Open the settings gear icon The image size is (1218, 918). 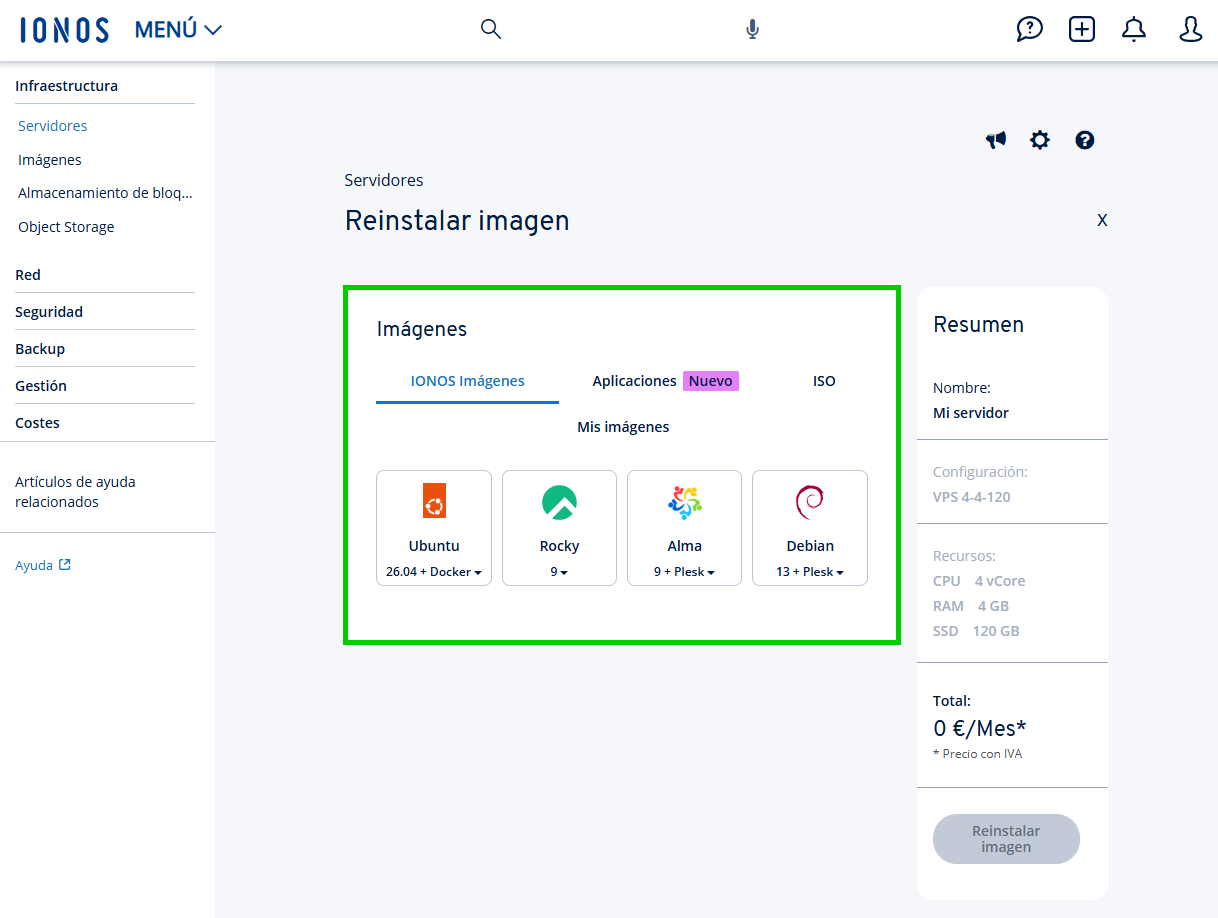click(x=1040, y=140)
